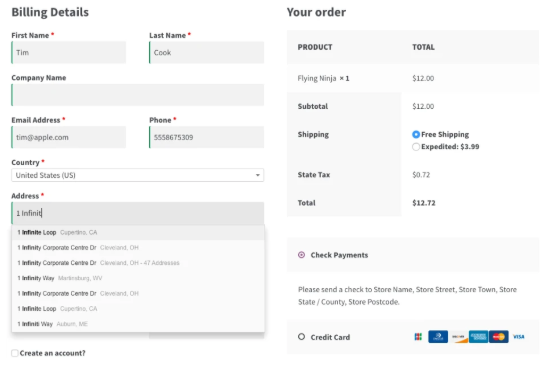Click the Visa card icon

click(x=519, y=337)
